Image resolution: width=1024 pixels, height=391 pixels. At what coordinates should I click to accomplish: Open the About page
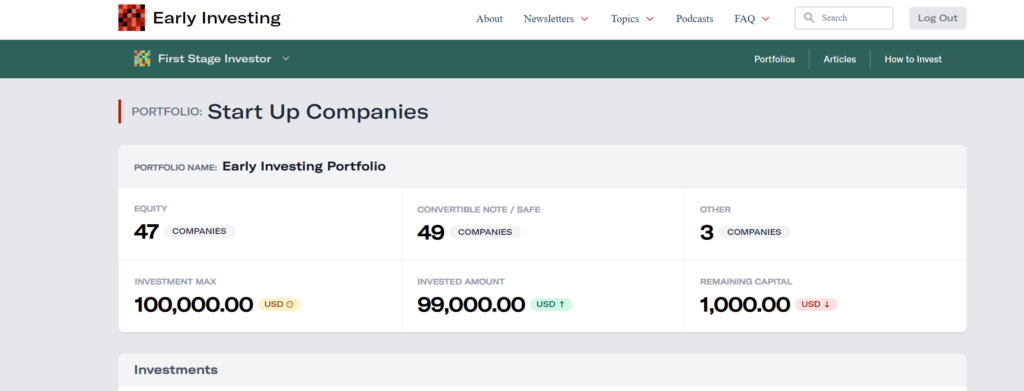pyautogui.click(x=489, y=19)
